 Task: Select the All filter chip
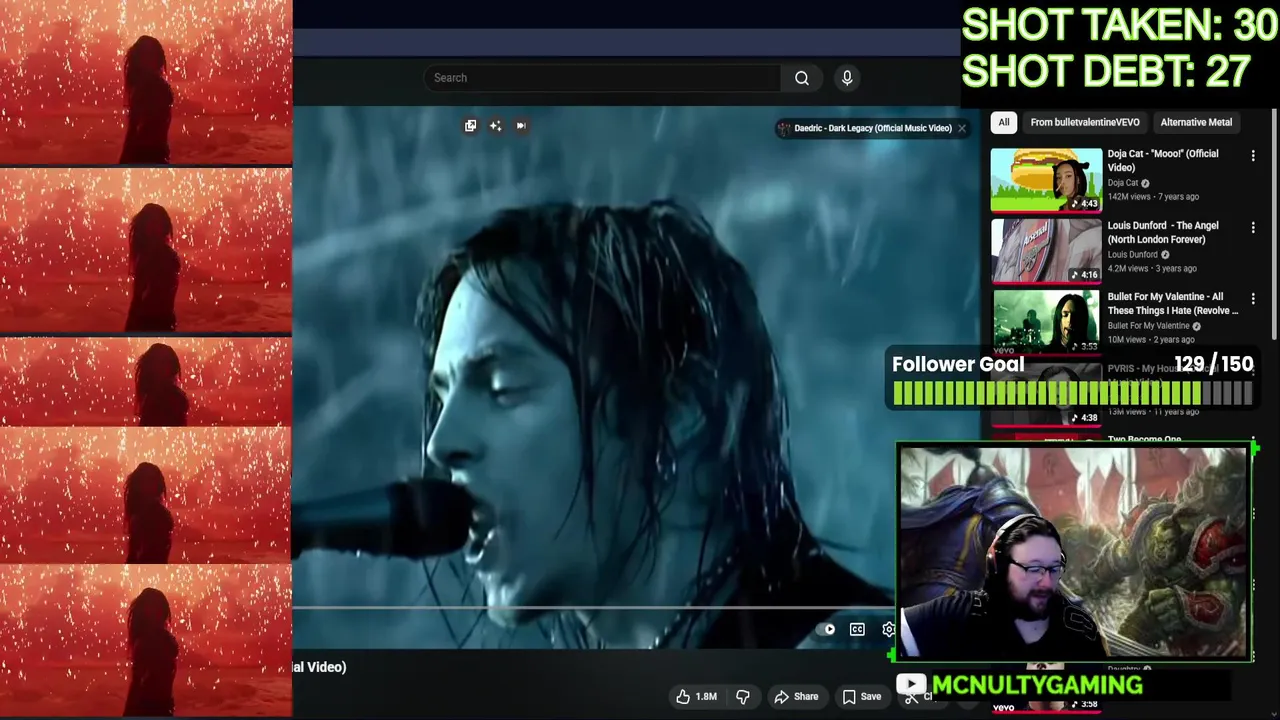1004,122
